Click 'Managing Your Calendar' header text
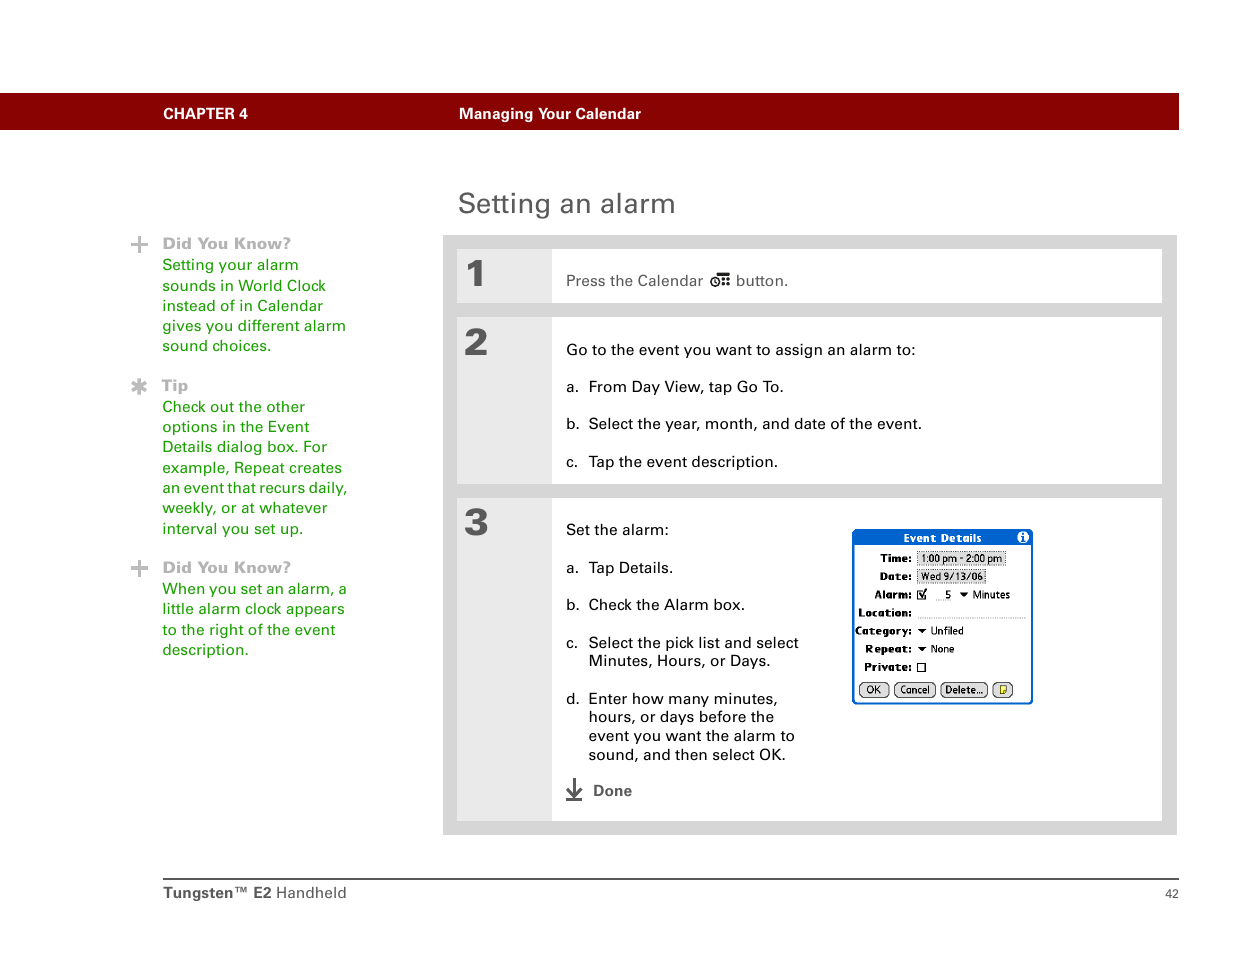This screenshot has width=1235, height=954. pos(550,114)
